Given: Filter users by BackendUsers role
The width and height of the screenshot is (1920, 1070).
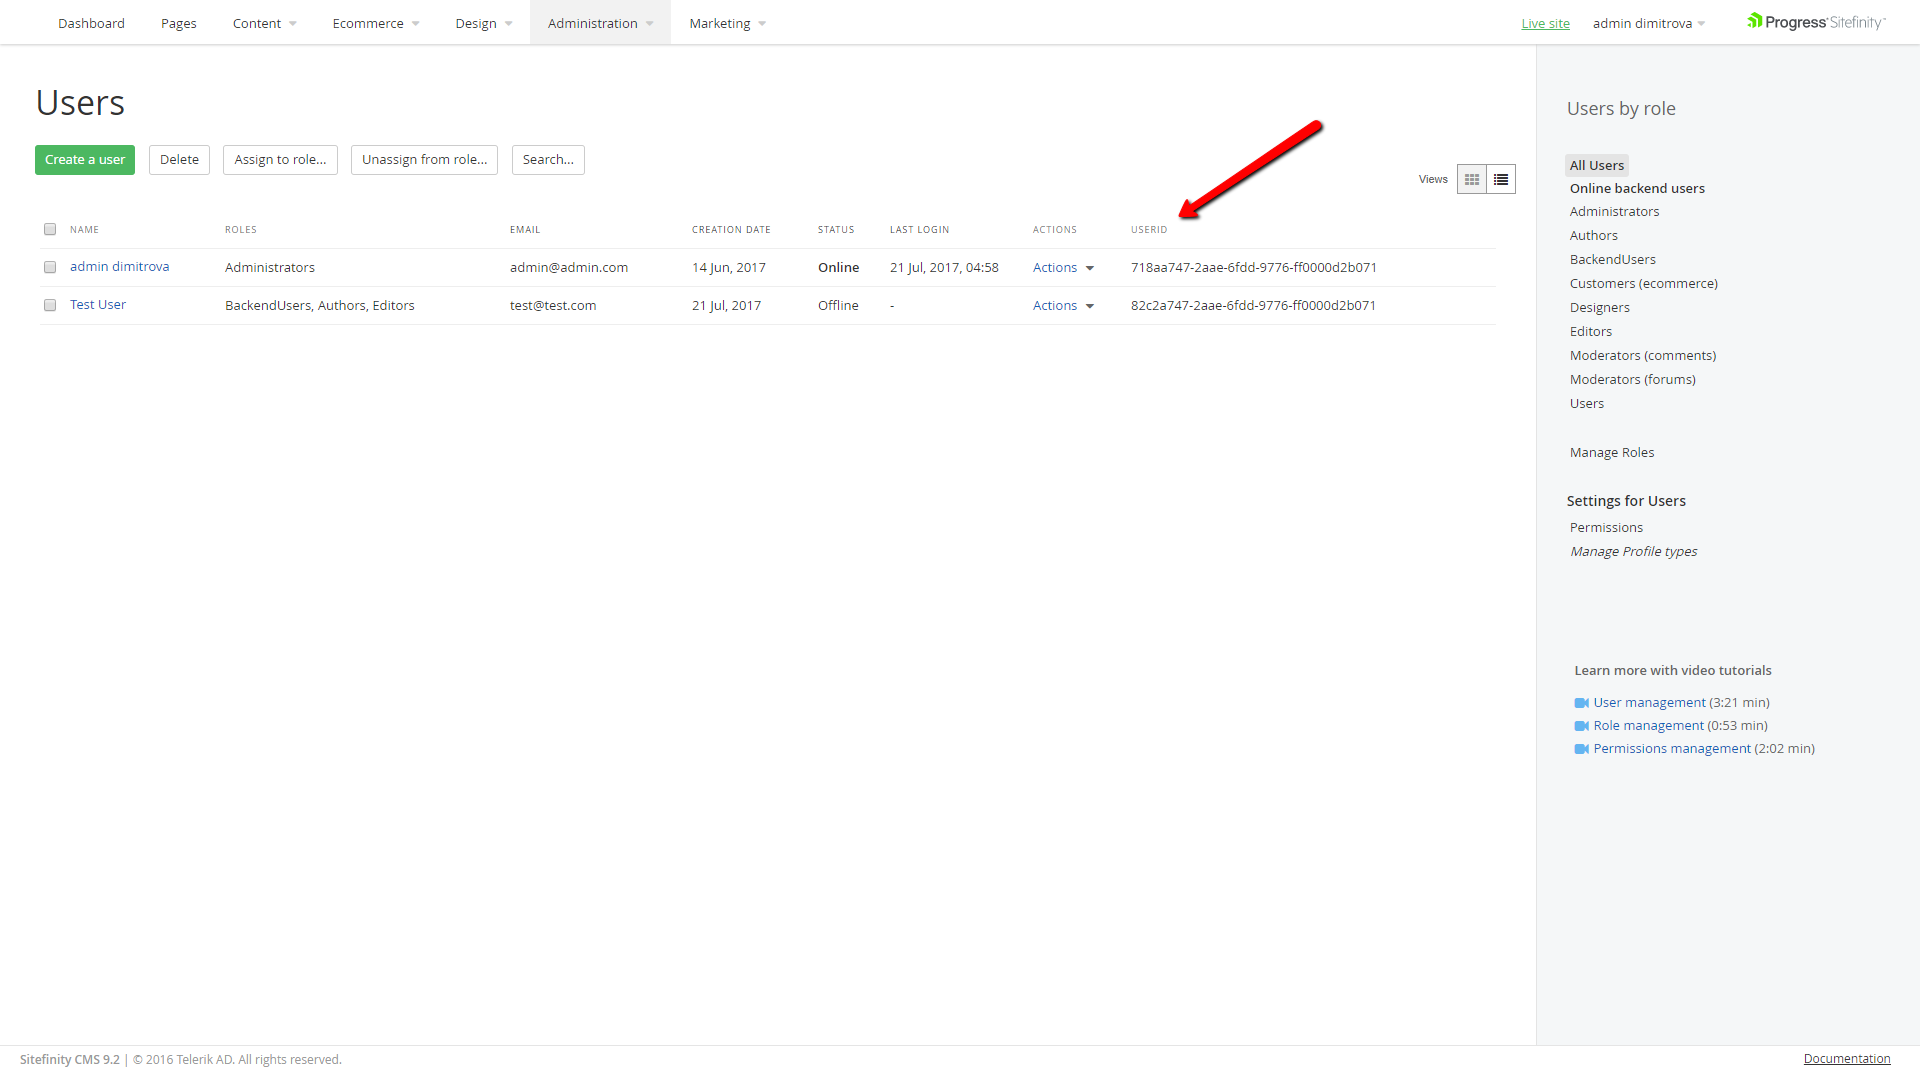Looking at the screenshot, I should tap(1612, 259).
